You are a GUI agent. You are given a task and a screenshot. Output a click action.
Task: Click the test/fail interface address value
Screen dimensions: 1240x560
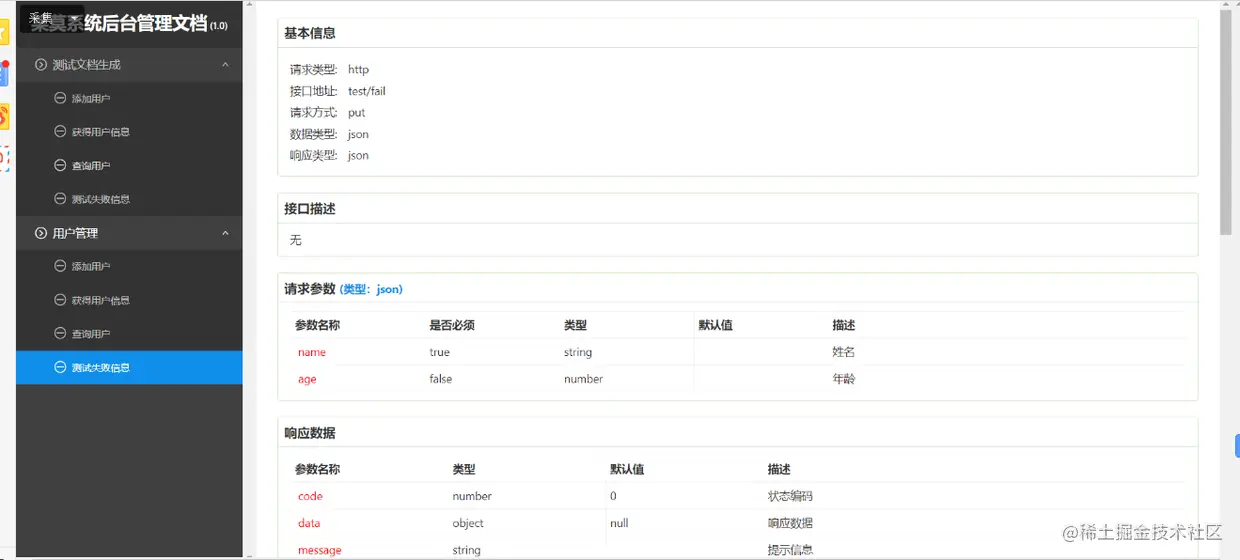coord(367,91)
